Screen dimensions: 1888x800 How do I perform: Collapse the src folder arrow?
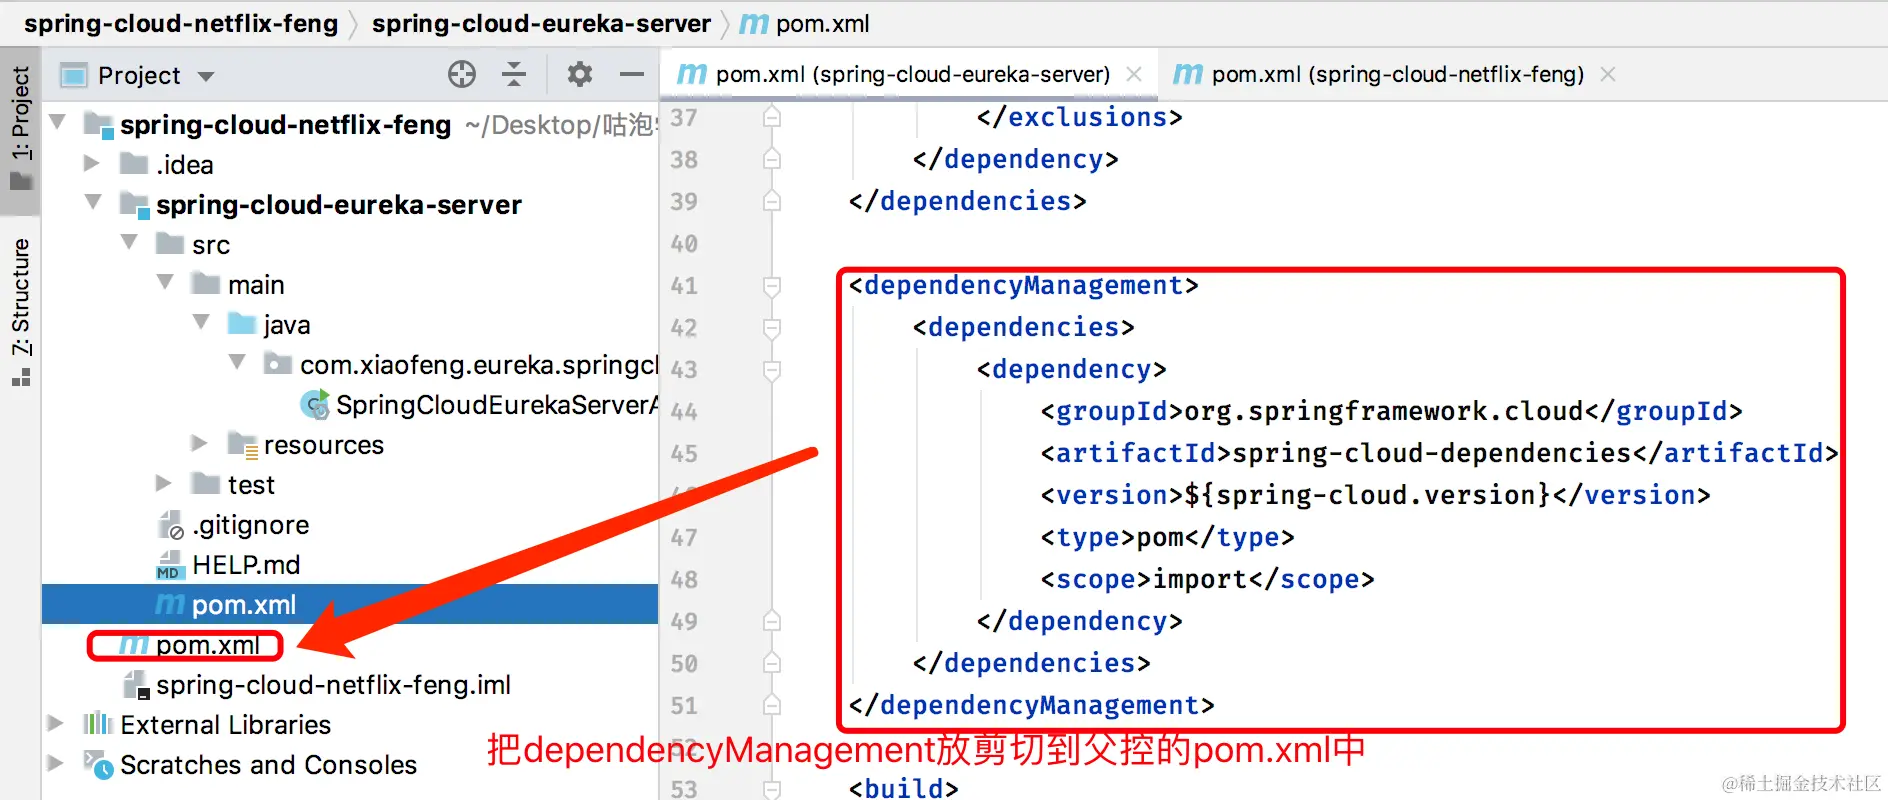click(129, 243)
